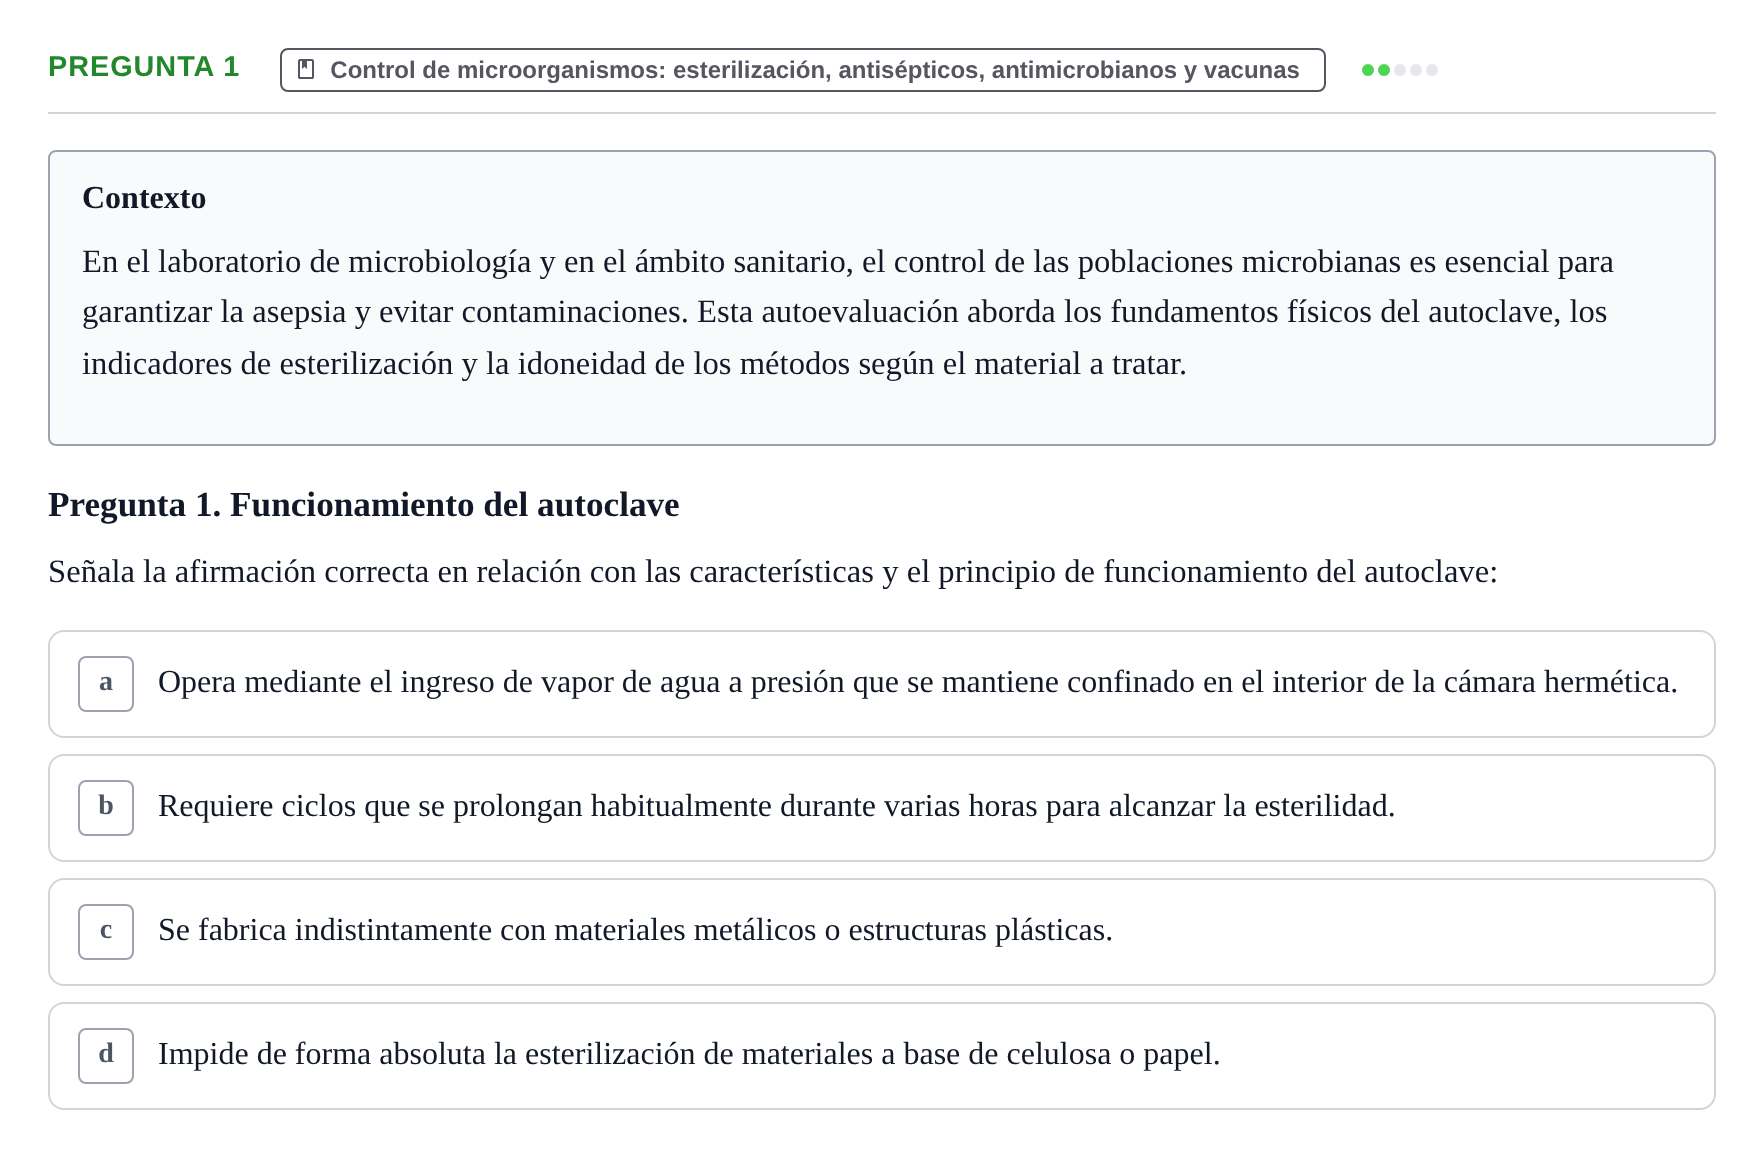
Task: Select answer option letter c
Action: click(x=106, y=932)
